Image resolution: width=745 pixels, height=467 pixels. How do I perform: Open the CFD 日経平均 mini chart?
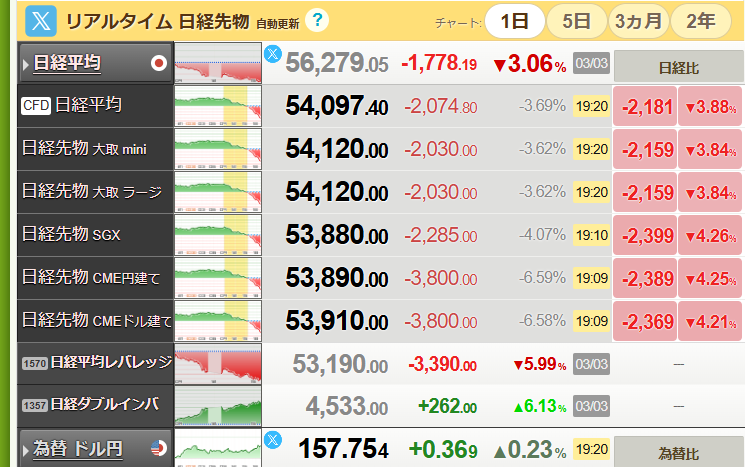tap(218, 105)
